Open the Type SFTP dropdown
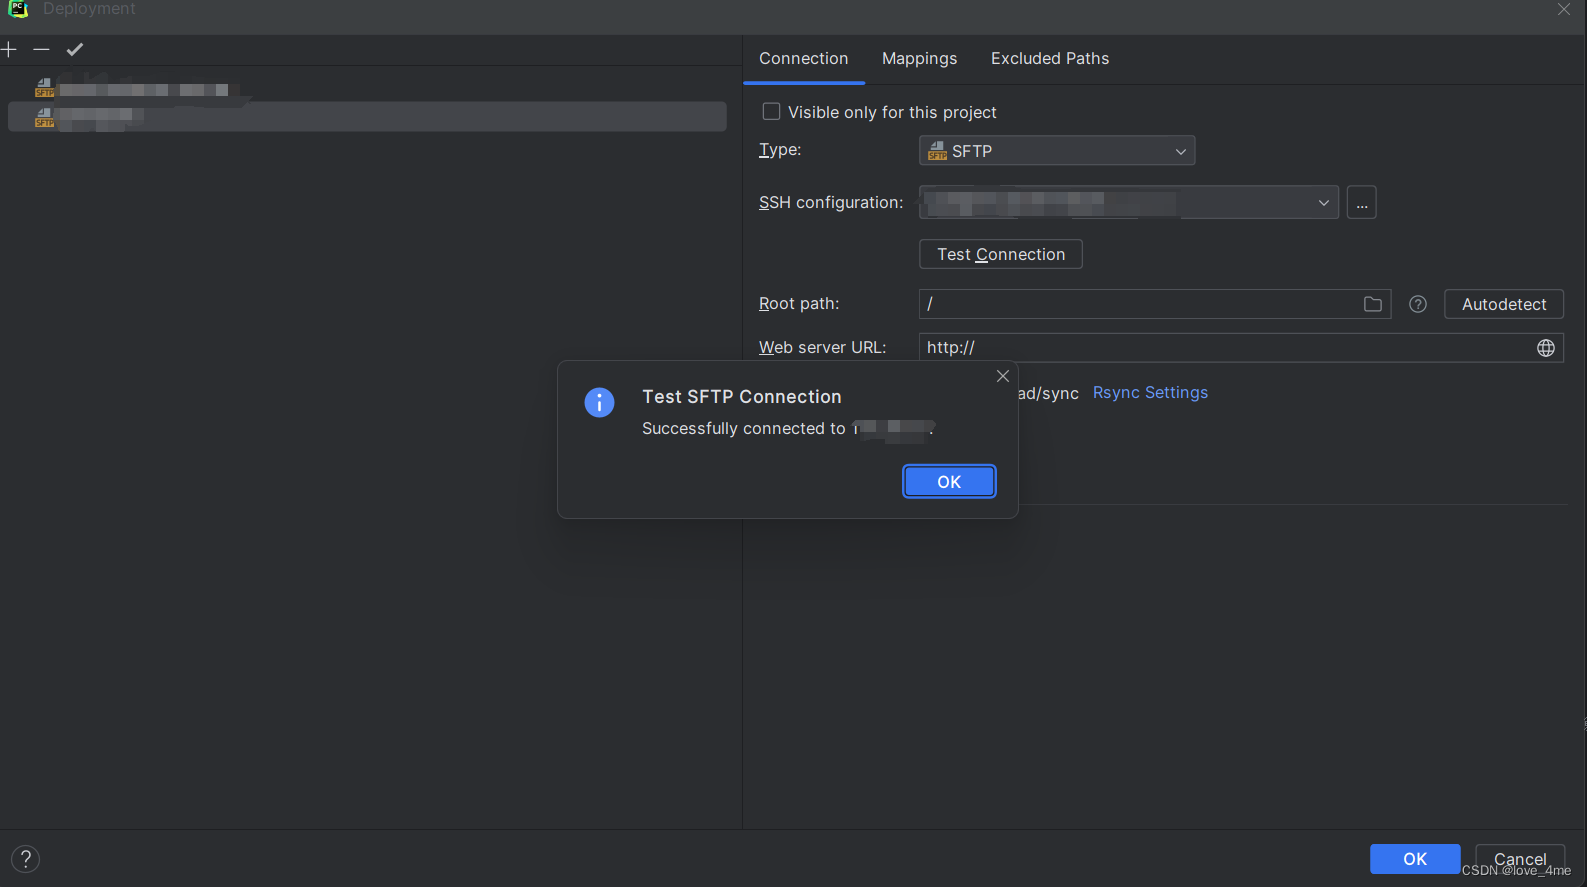 pyautogui.click(x=1057, y=151)
